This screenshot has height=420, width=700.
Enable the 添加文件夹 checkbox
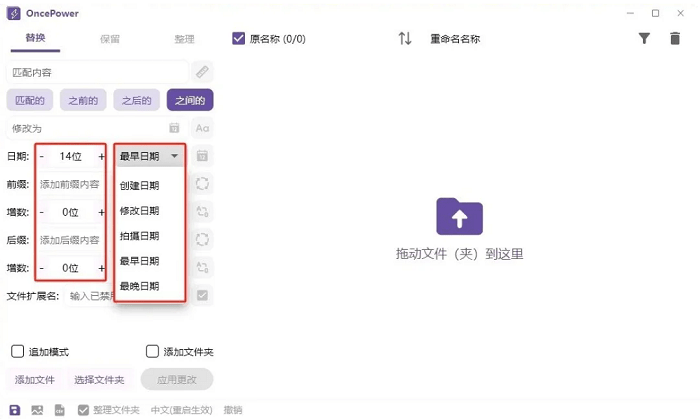152,351
